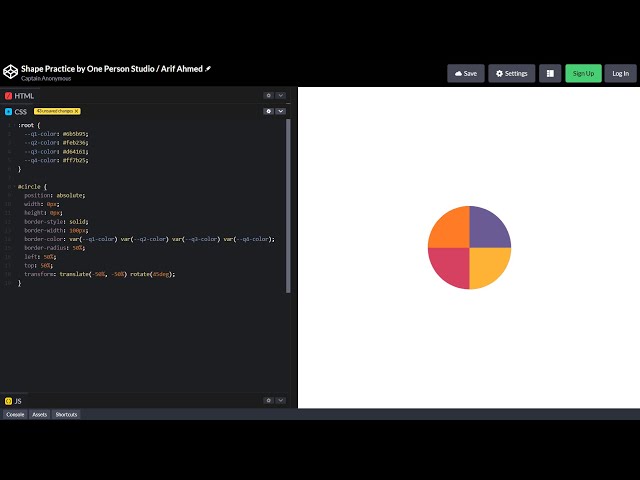The height and width of the screenshot is (480, 640).
Task: Open the CSS panel settings gear
Action: 268,111
